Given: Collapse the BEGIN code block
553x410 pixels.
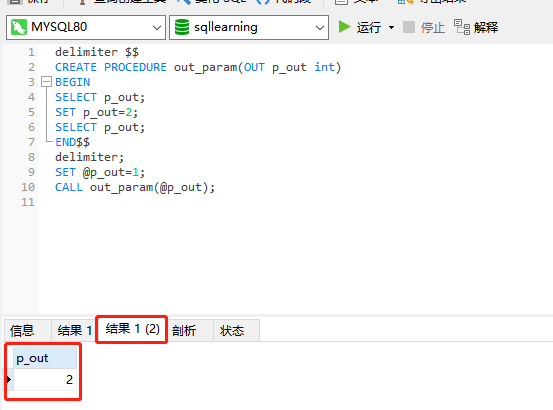Looking at the screenshot, I should [47, 82].
